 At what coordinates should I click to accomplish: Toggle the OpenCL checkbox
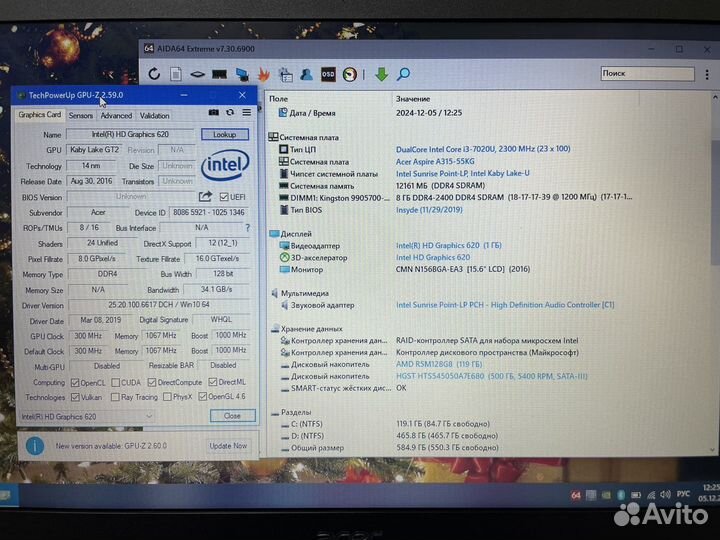click(x=75, y=382)
